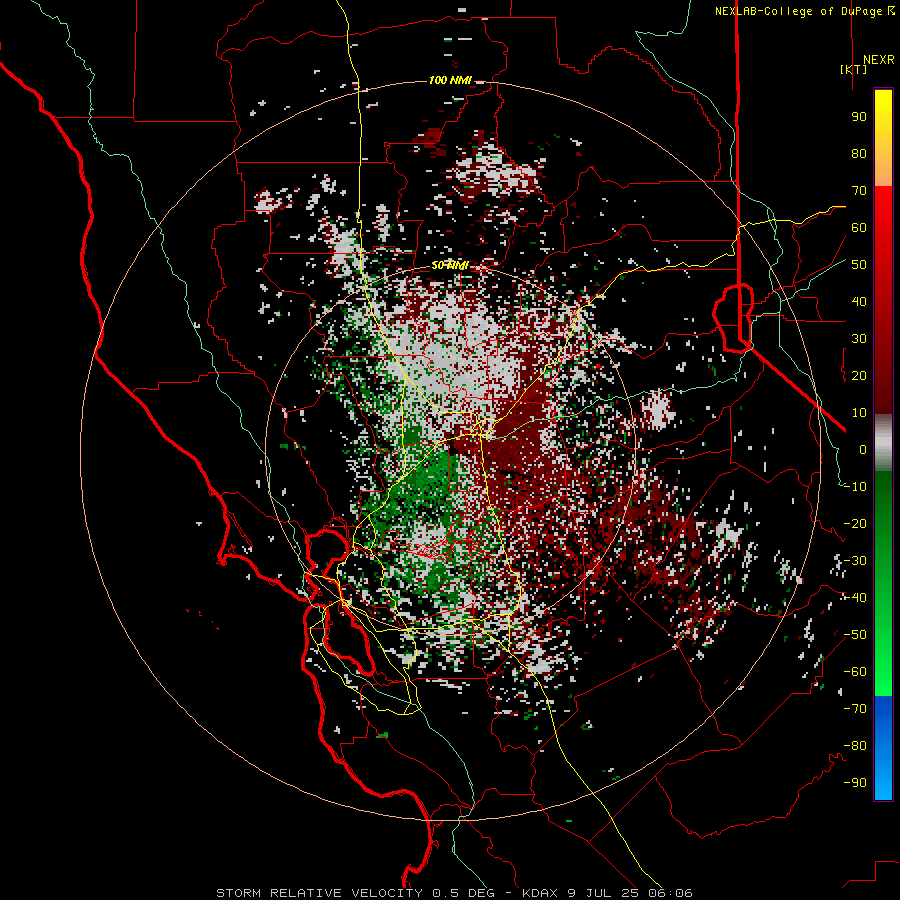Click the -90 scale label
Viewport: 900px width, 900px height.
pyautogui.click(x=855, y=783)
